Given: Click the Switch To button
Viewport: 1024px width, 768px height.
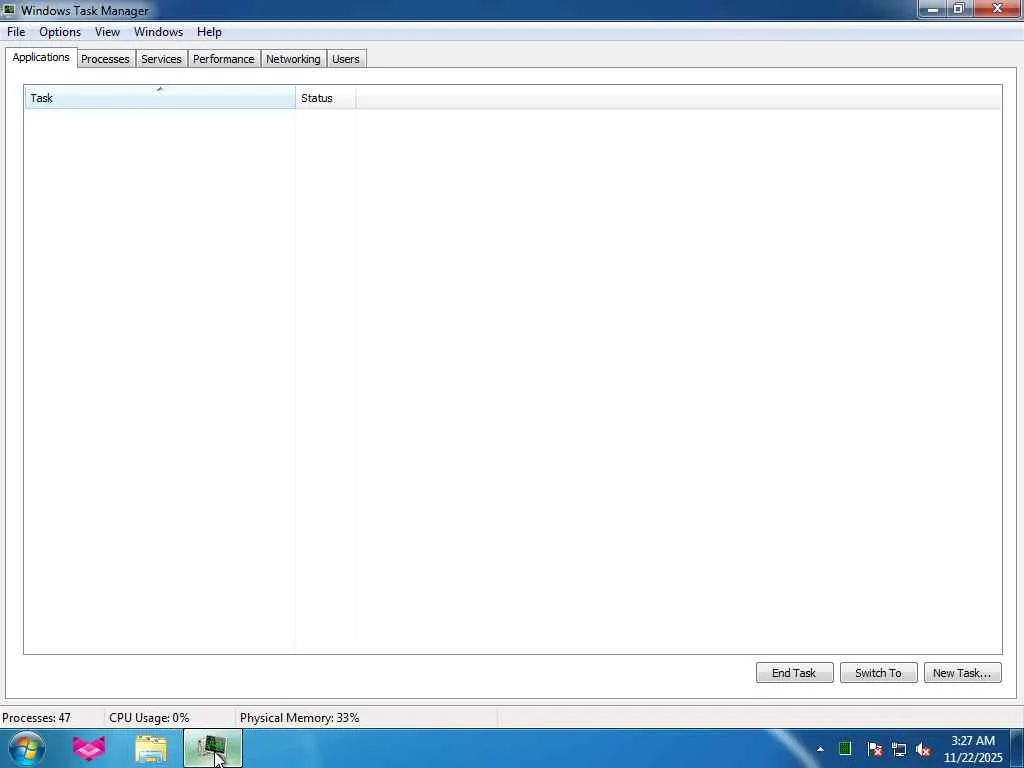Looking at the screenshot, I should pos(878,673).
